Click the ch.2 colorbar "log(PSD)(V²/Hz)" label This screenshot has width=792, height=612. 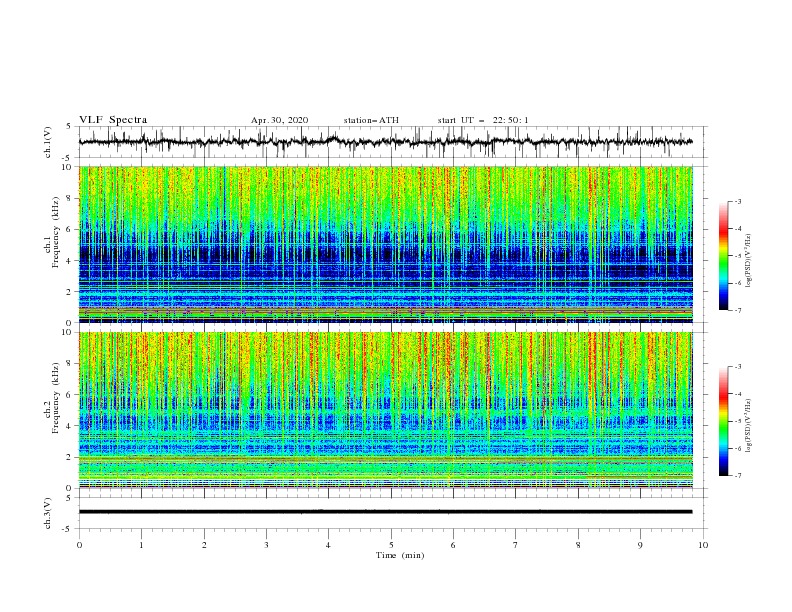(x=749, y=425)
